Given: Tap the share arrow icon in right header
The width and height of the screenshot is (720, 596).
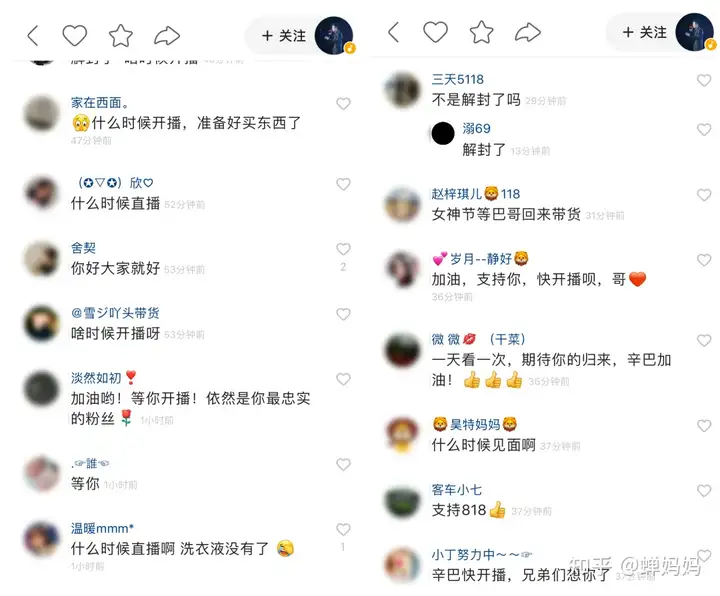Looking at the screenshot, I should pos(528,32).
